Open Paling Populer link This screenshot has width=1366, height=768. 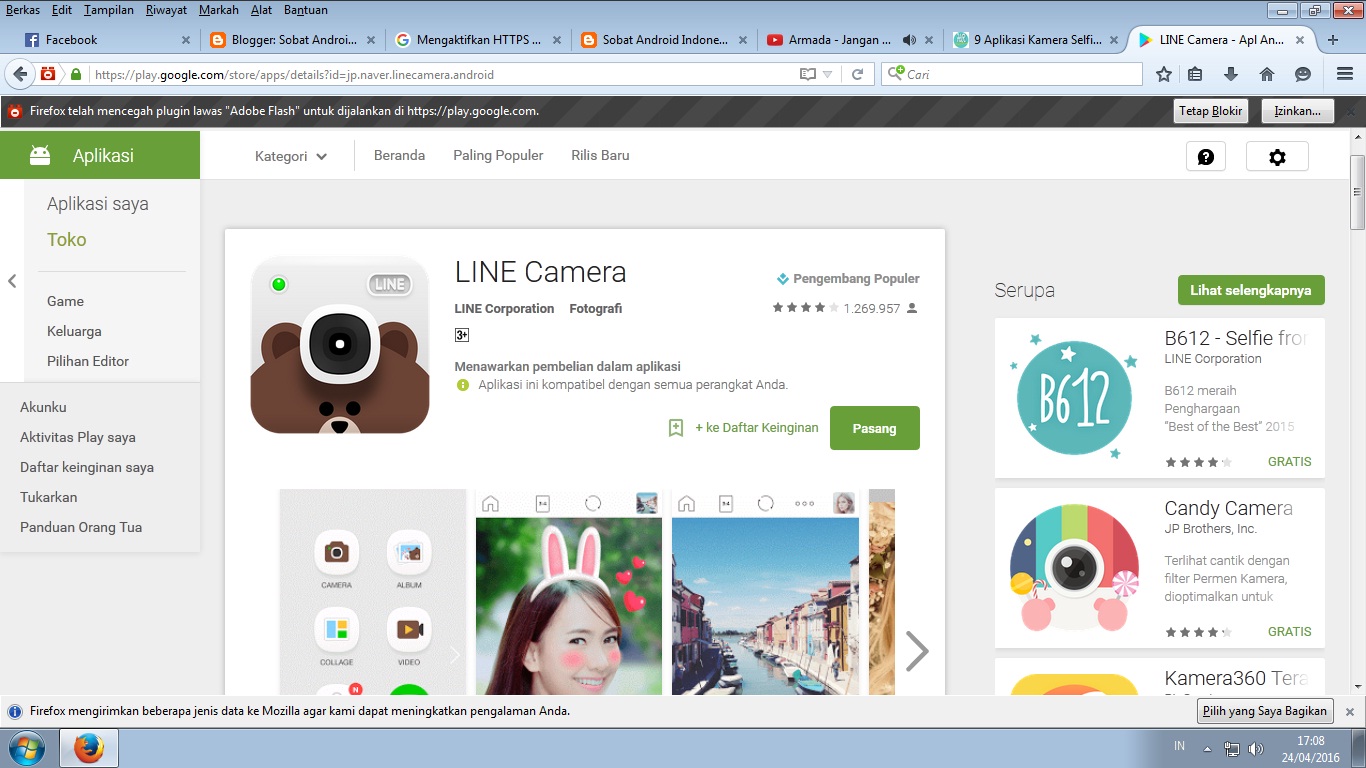point(498,155)
